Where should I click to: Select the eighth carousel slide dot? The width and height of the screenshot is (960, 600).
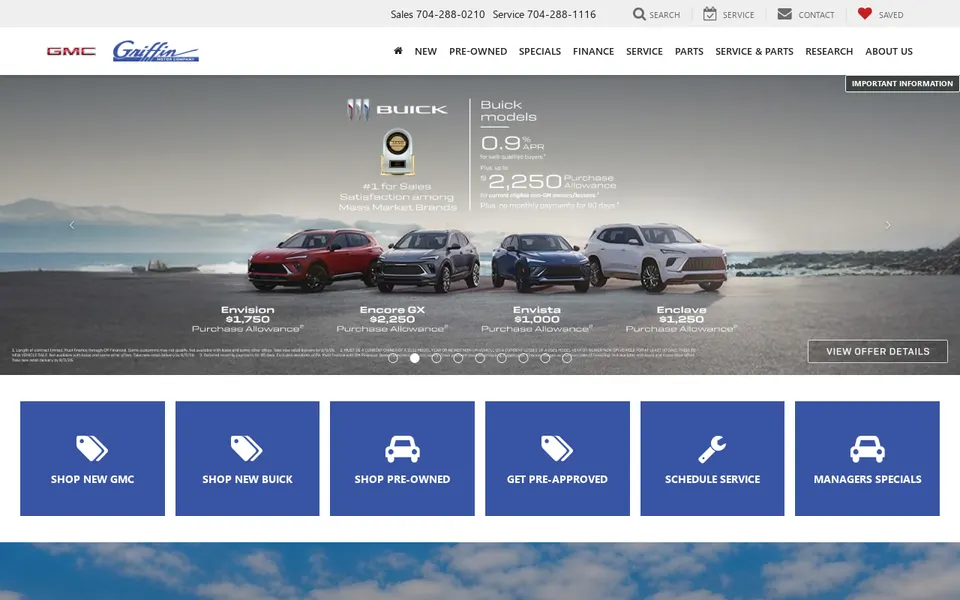pos(545,358)
